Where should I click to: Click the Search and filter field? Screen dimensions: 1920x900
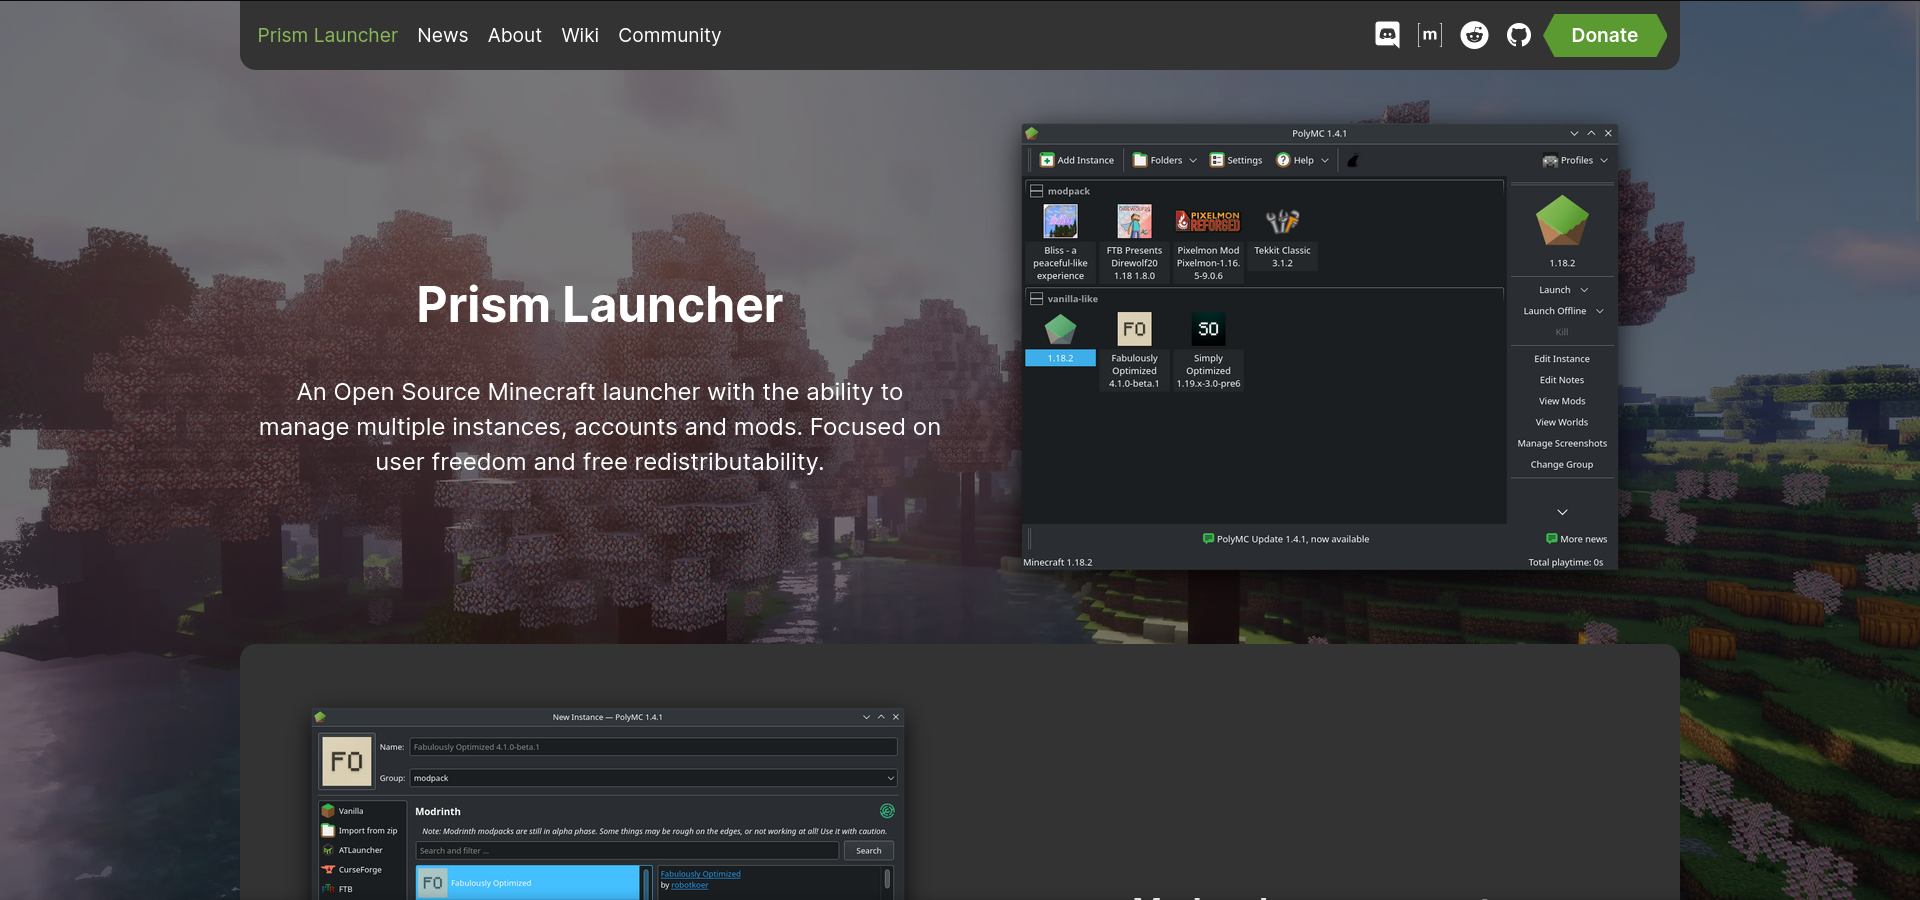pos(627,851)
